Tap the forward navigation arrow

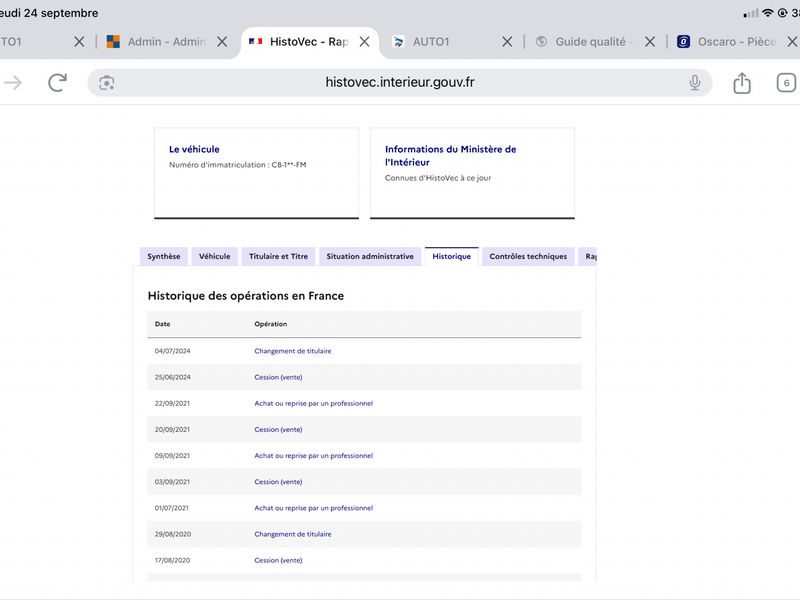(13, 83)
